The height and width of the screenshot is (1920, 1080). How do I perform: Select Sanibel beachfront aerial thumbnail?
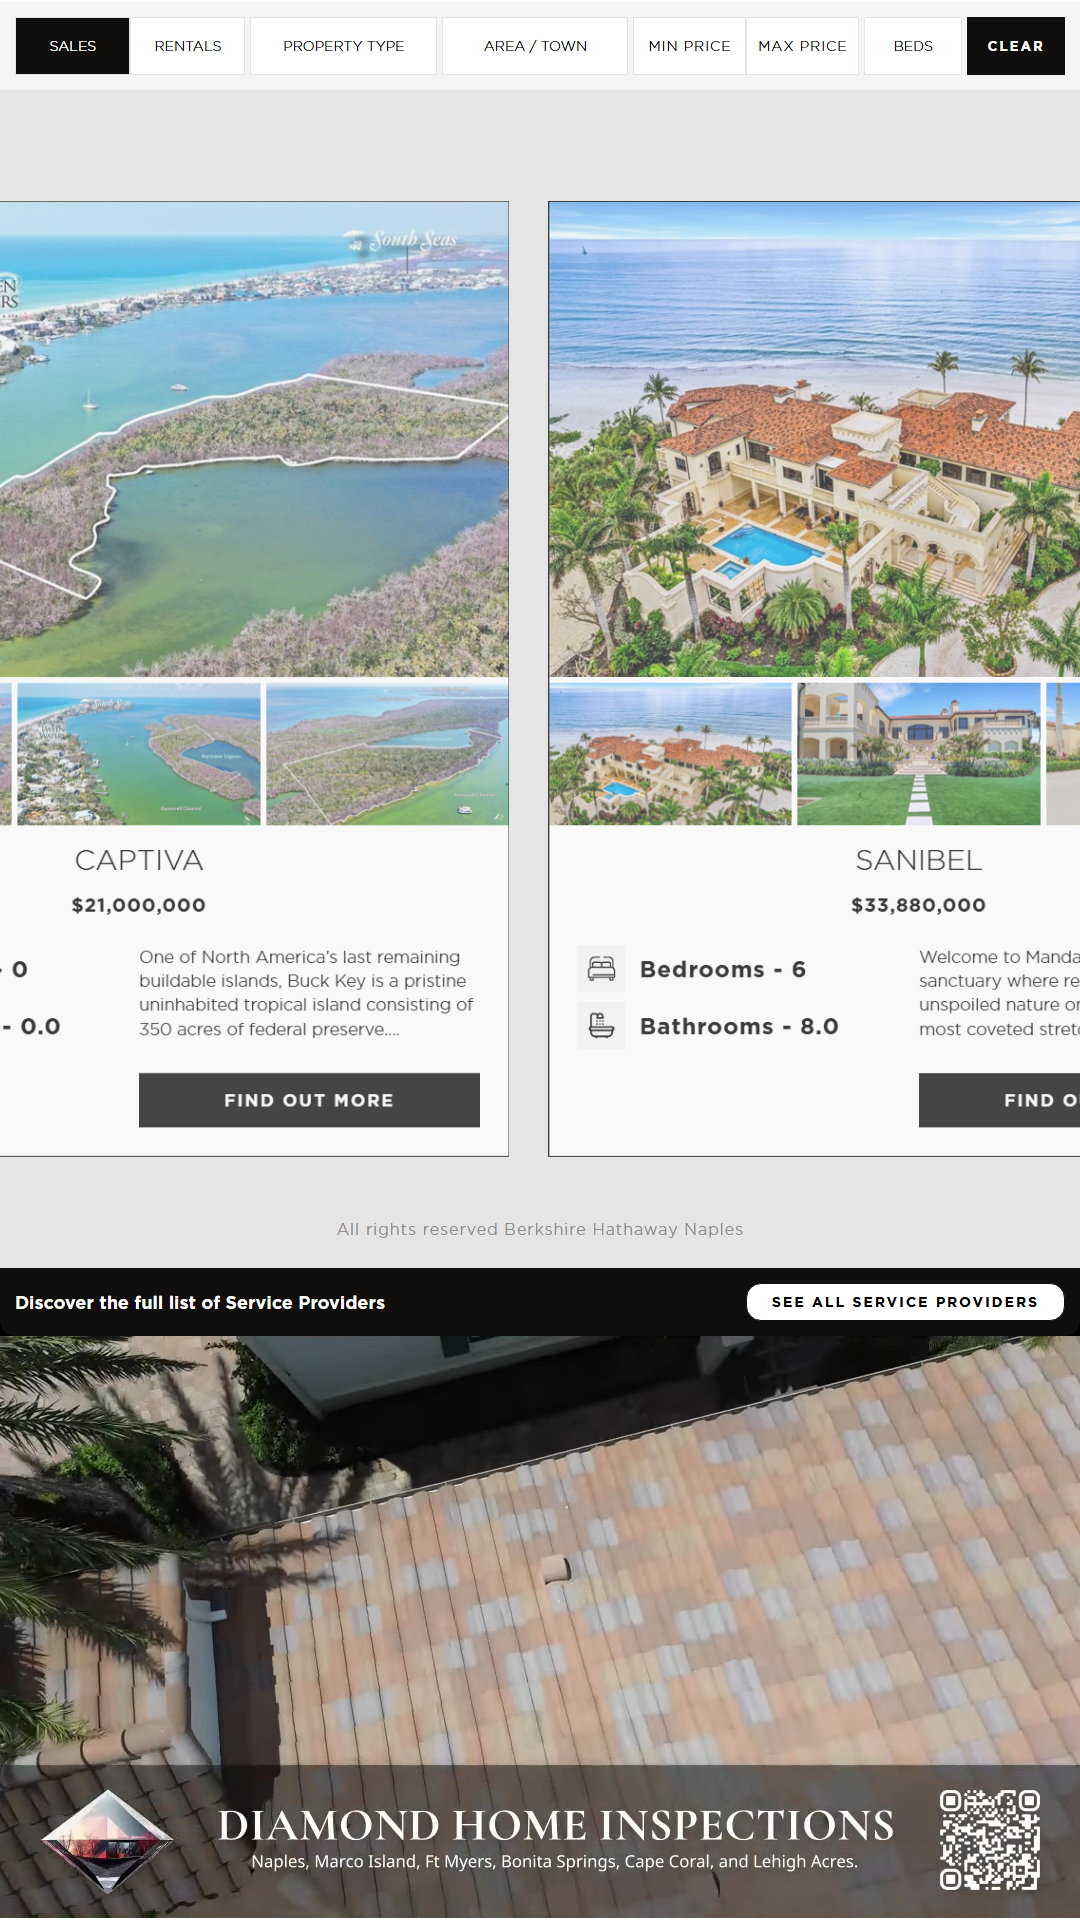(670, 754)
